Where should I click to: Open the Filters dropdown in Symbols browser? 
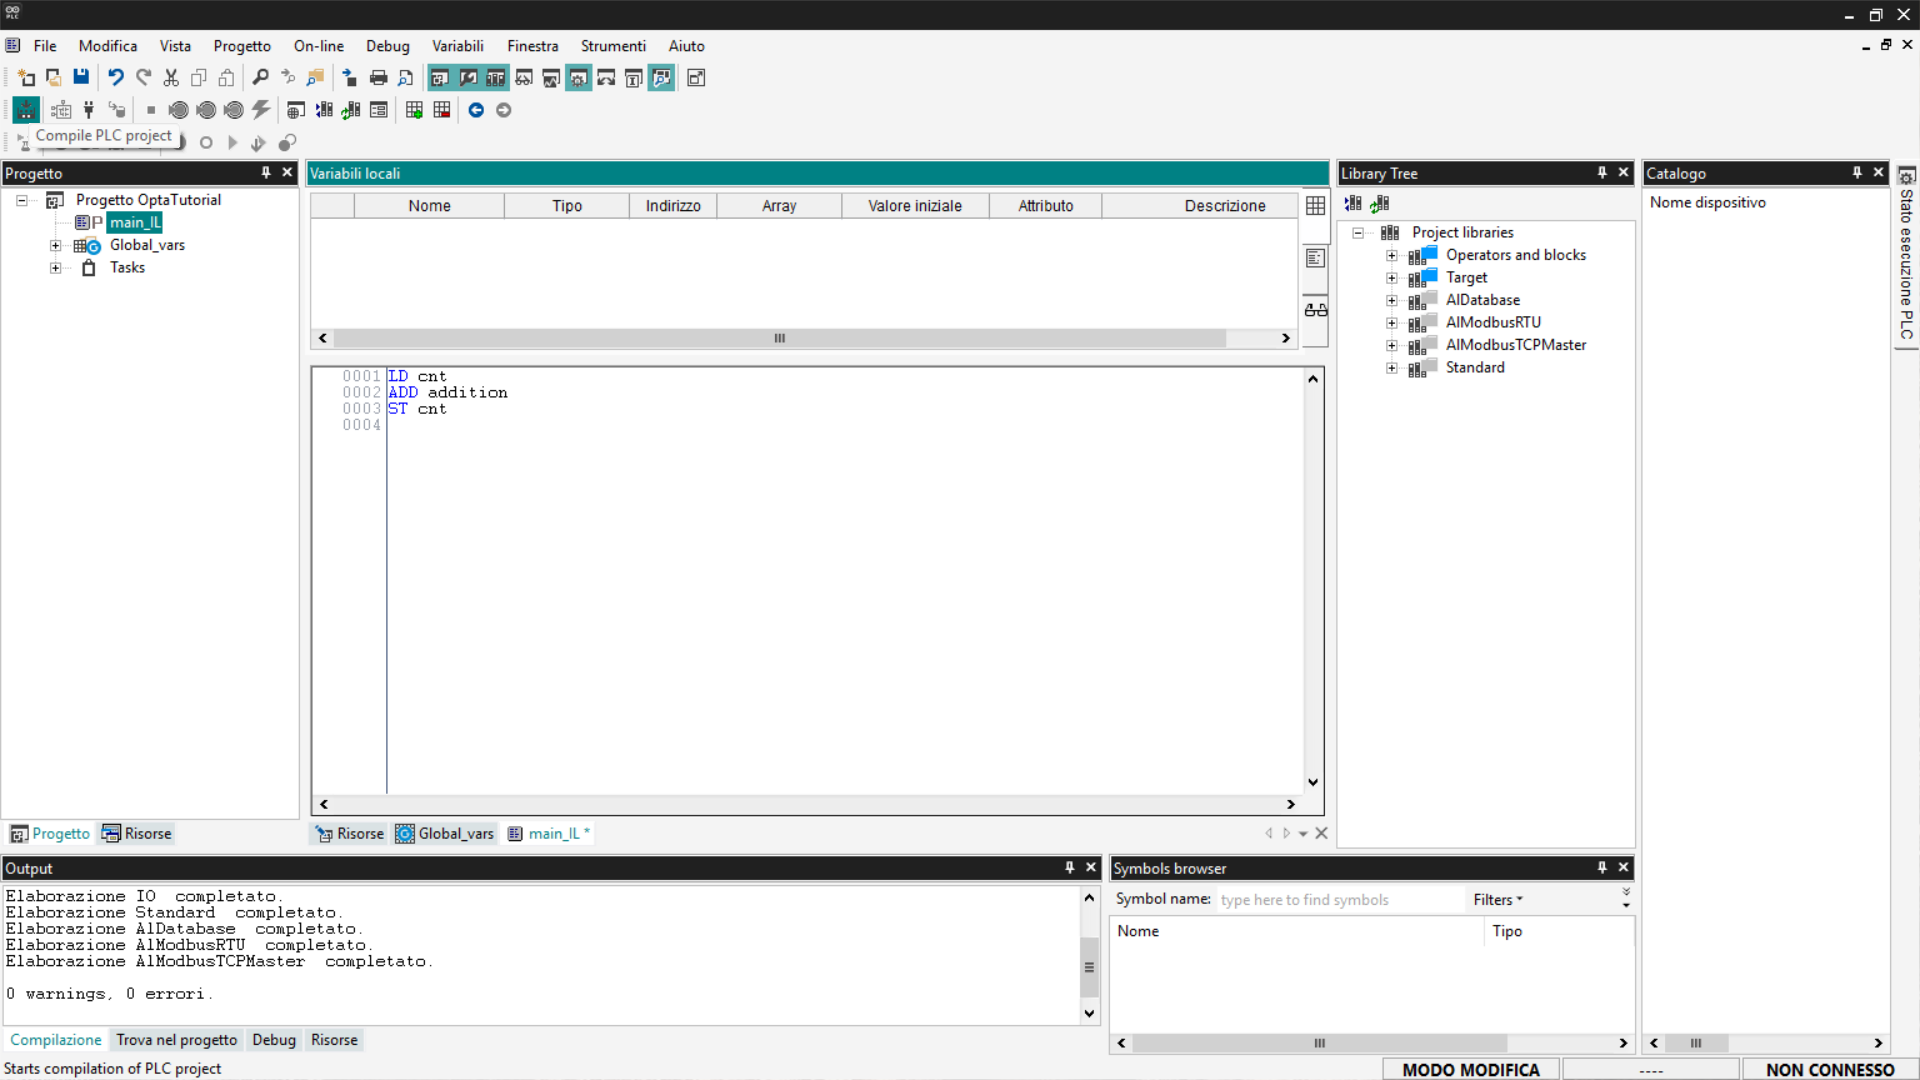pos(1497,900)
